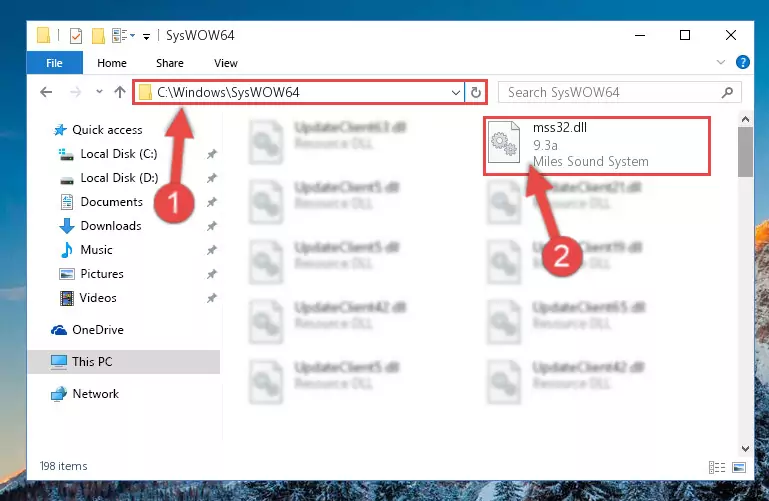The height and width of the screenshot is (501, 769).
Task: Open the Share ribbon tab
Action: [x=170, y=63]
